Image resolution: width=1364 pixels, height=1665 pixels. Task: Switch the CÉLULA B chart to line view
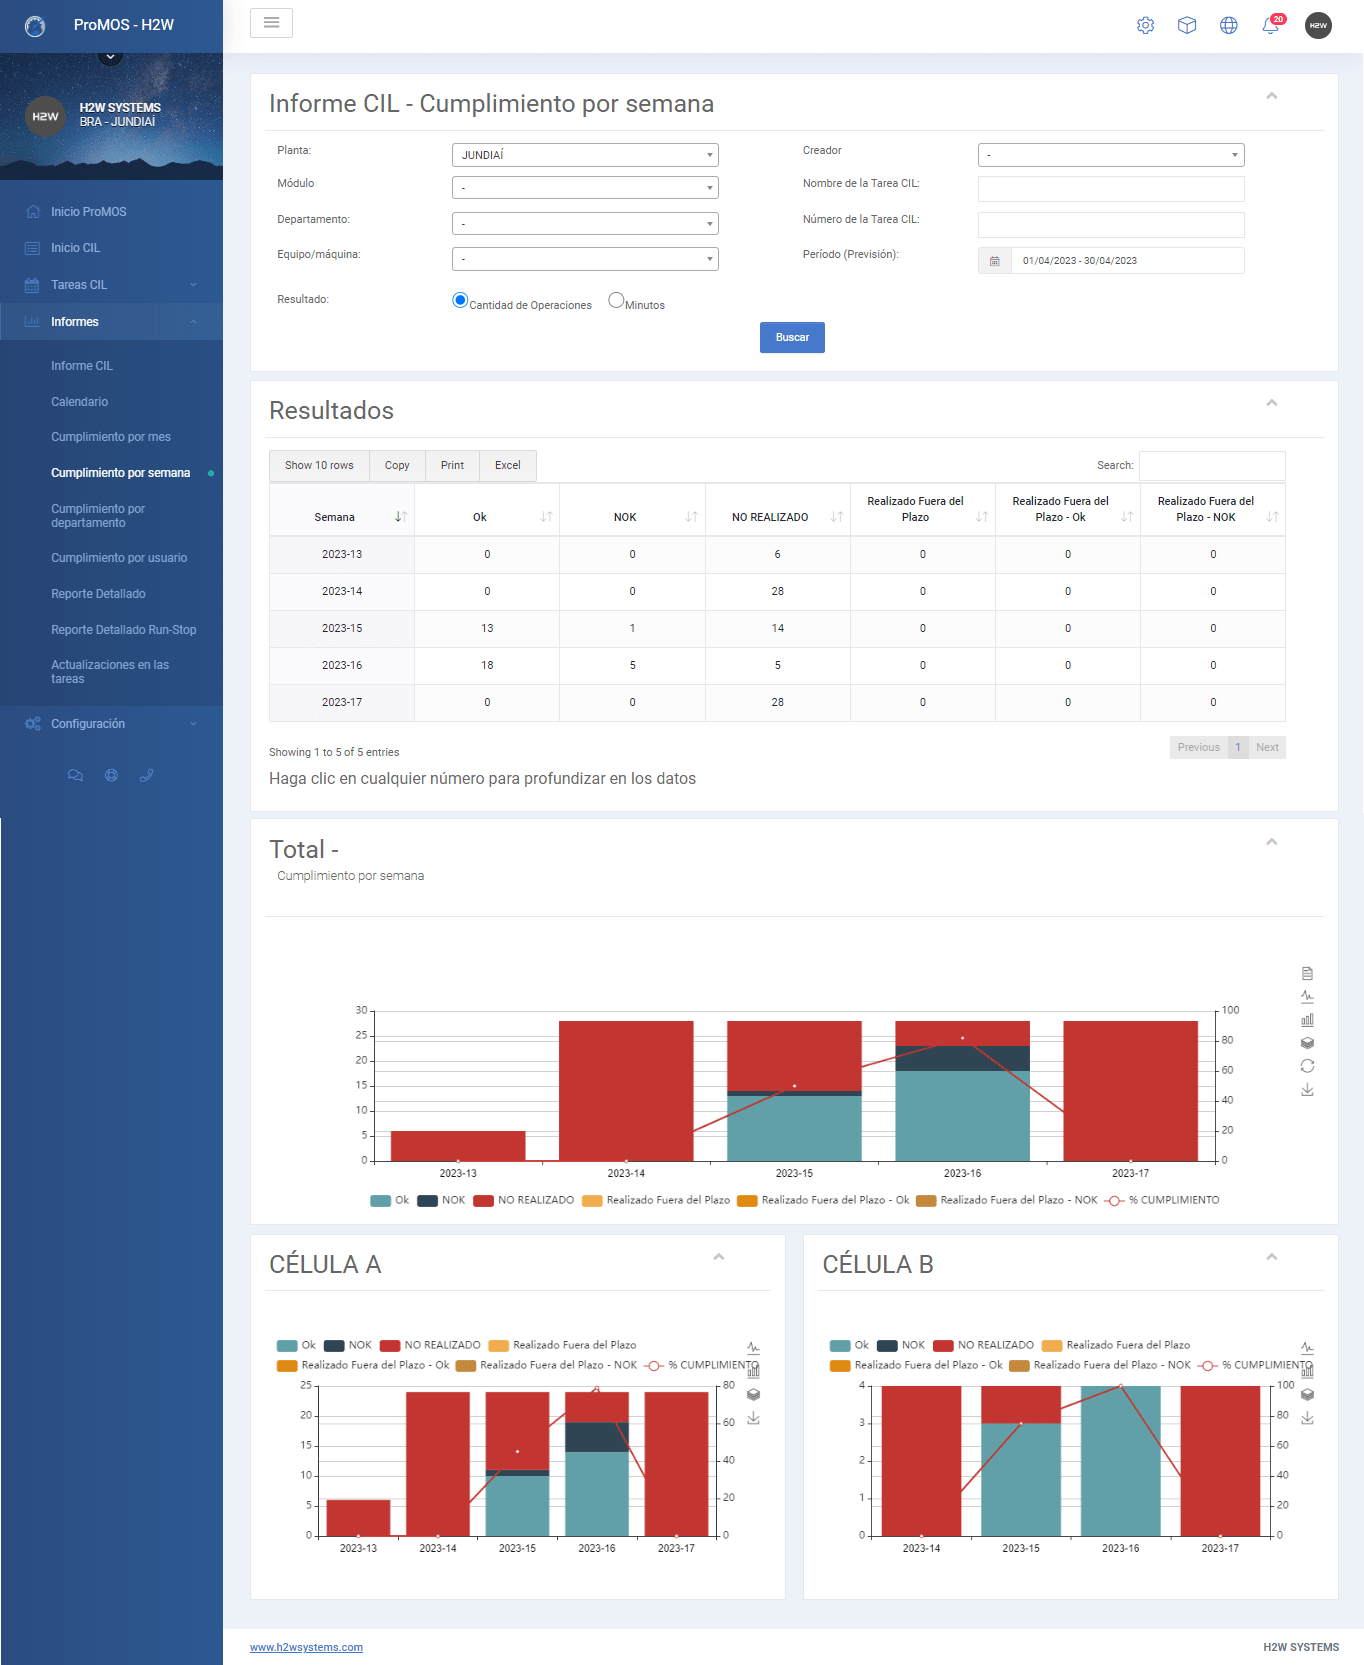point(1307,1347)
